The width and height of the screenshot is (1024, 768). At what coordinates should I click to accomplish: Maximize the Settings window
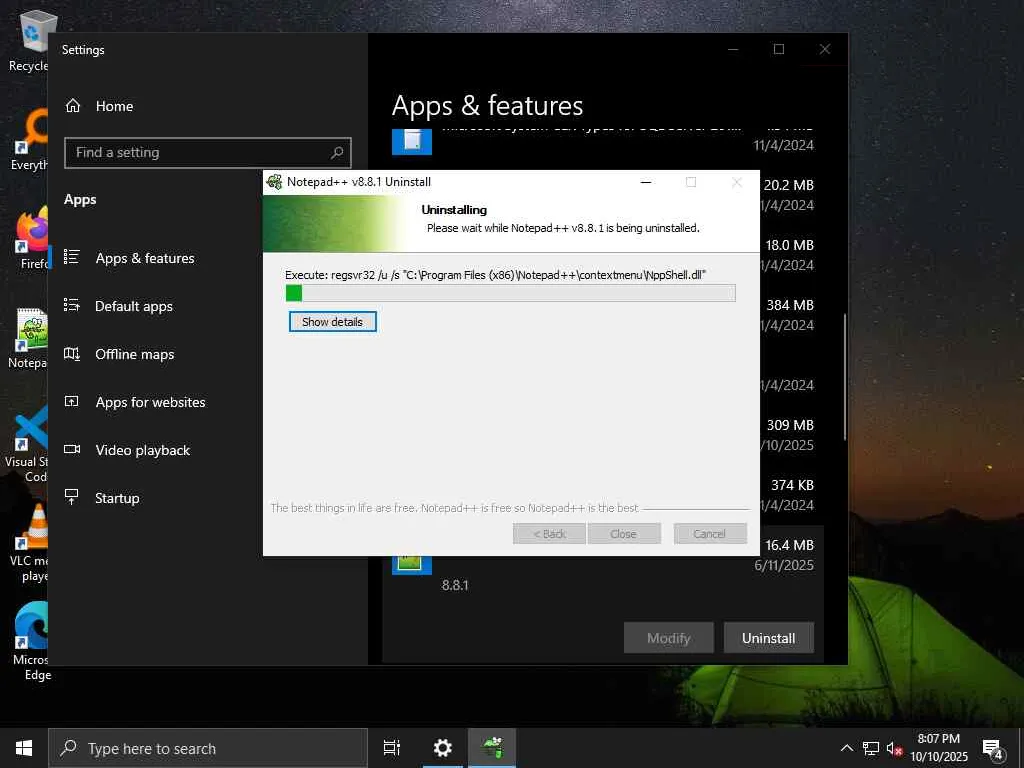click(779, 49)
